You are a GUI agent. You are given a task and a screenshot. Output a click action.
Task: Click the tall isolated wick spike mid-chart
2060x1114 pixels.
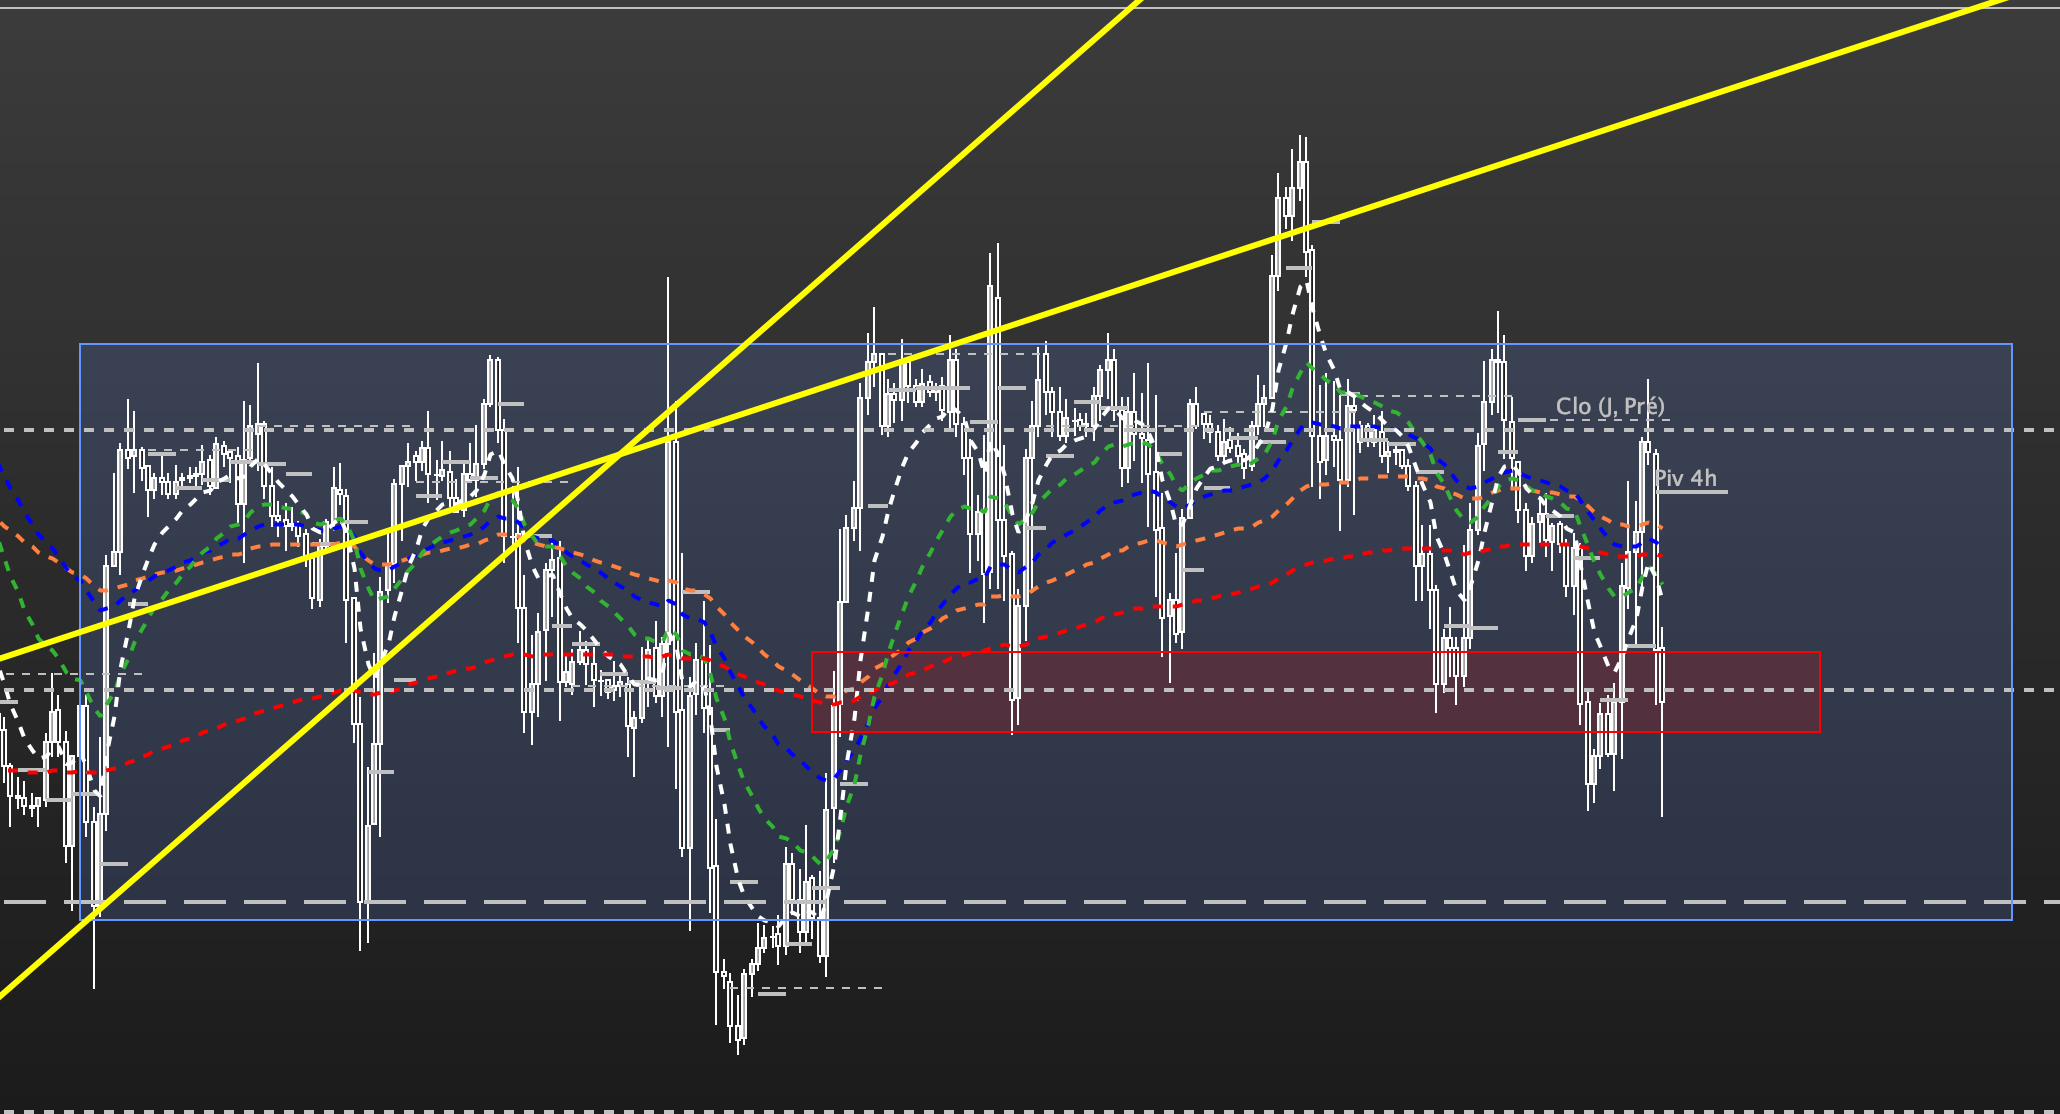(668, 320)
